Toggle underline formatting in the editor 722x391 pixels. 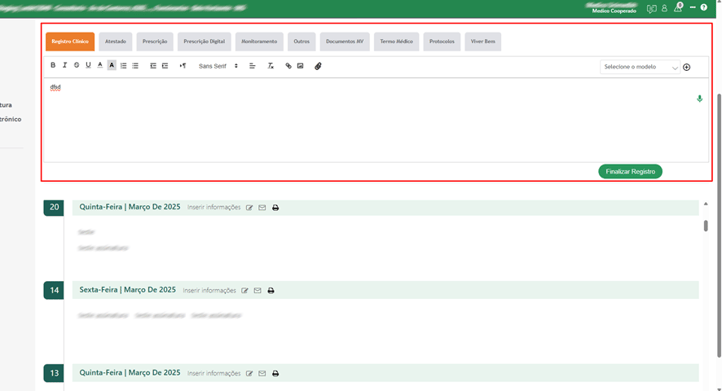click(88, 65)
